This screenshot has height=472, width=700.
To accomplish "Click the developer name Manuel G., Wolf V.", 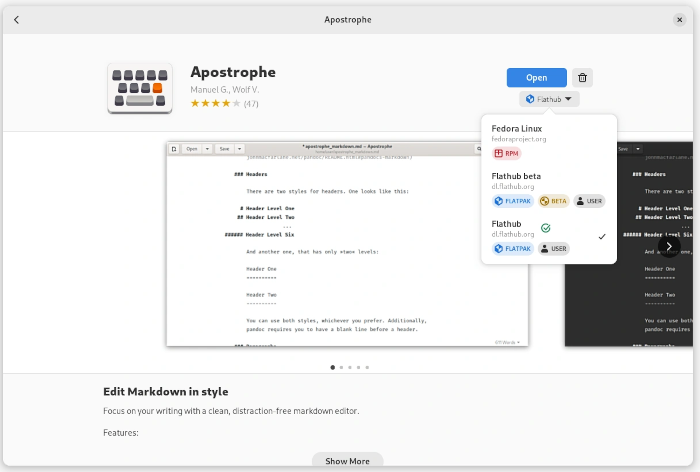I will tap(225, 90).
